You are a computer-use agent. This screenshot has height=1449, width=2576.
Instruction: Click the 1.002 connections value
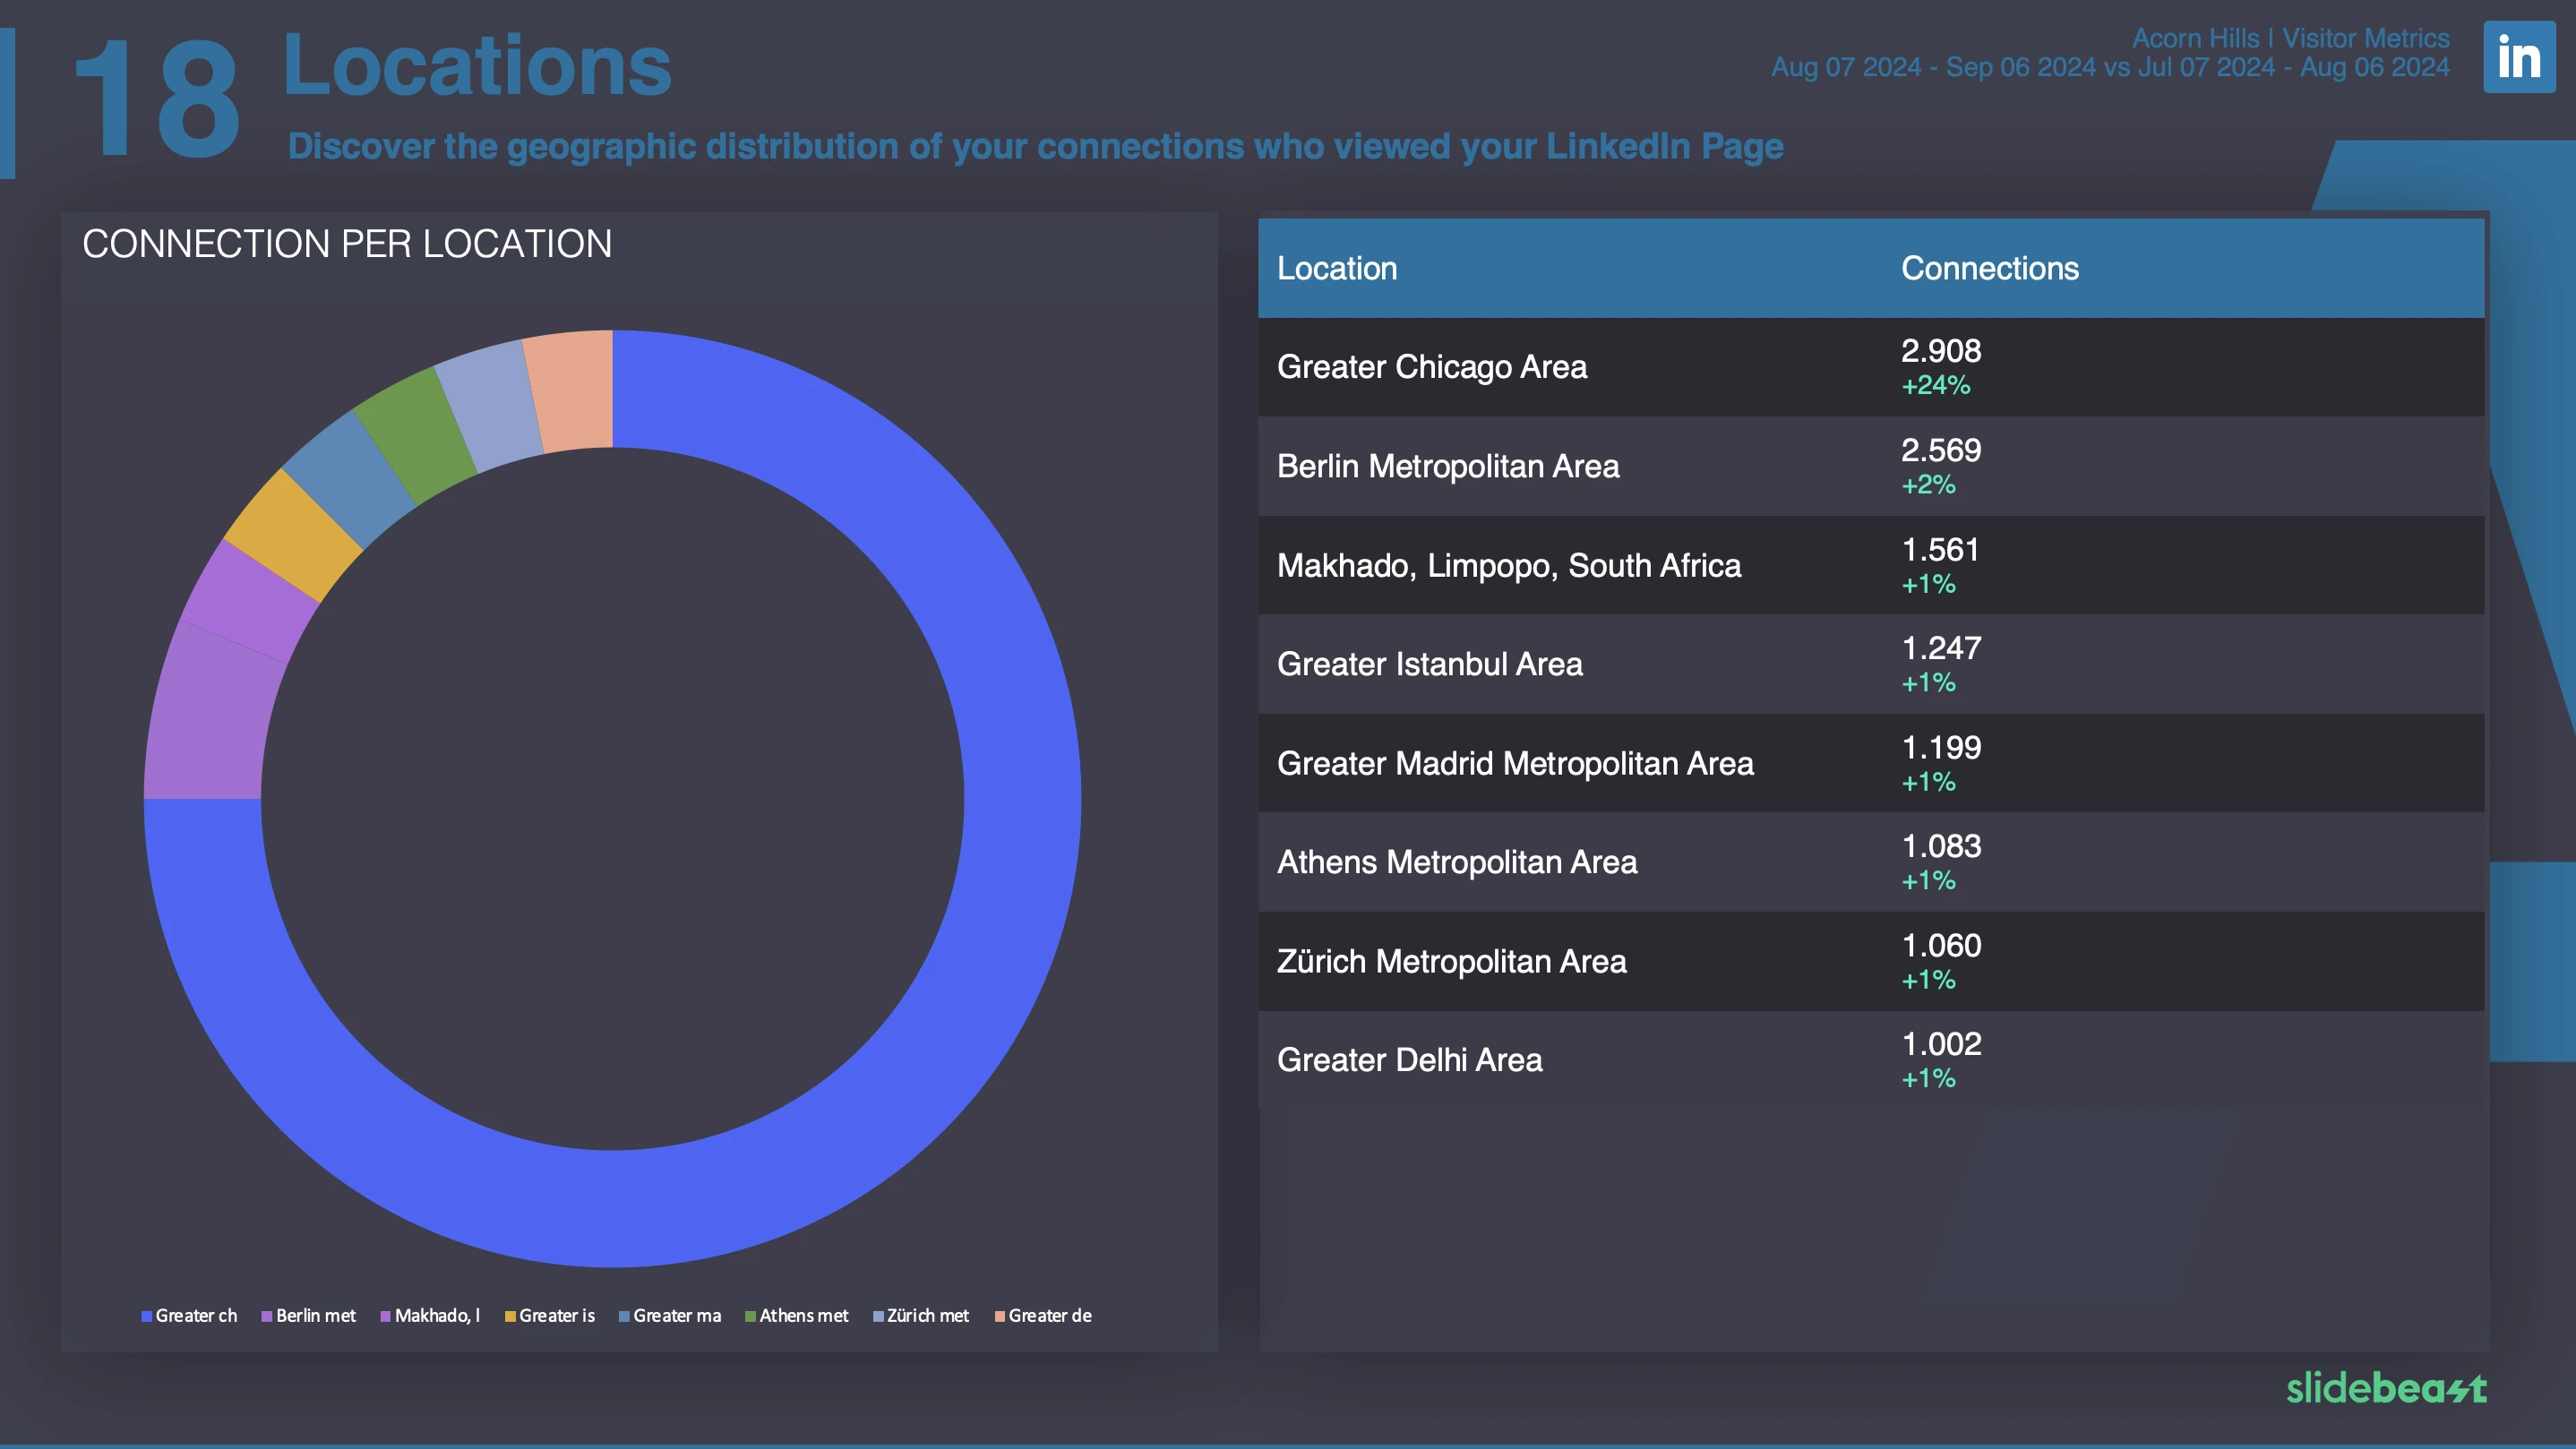pos(1941,1044)
